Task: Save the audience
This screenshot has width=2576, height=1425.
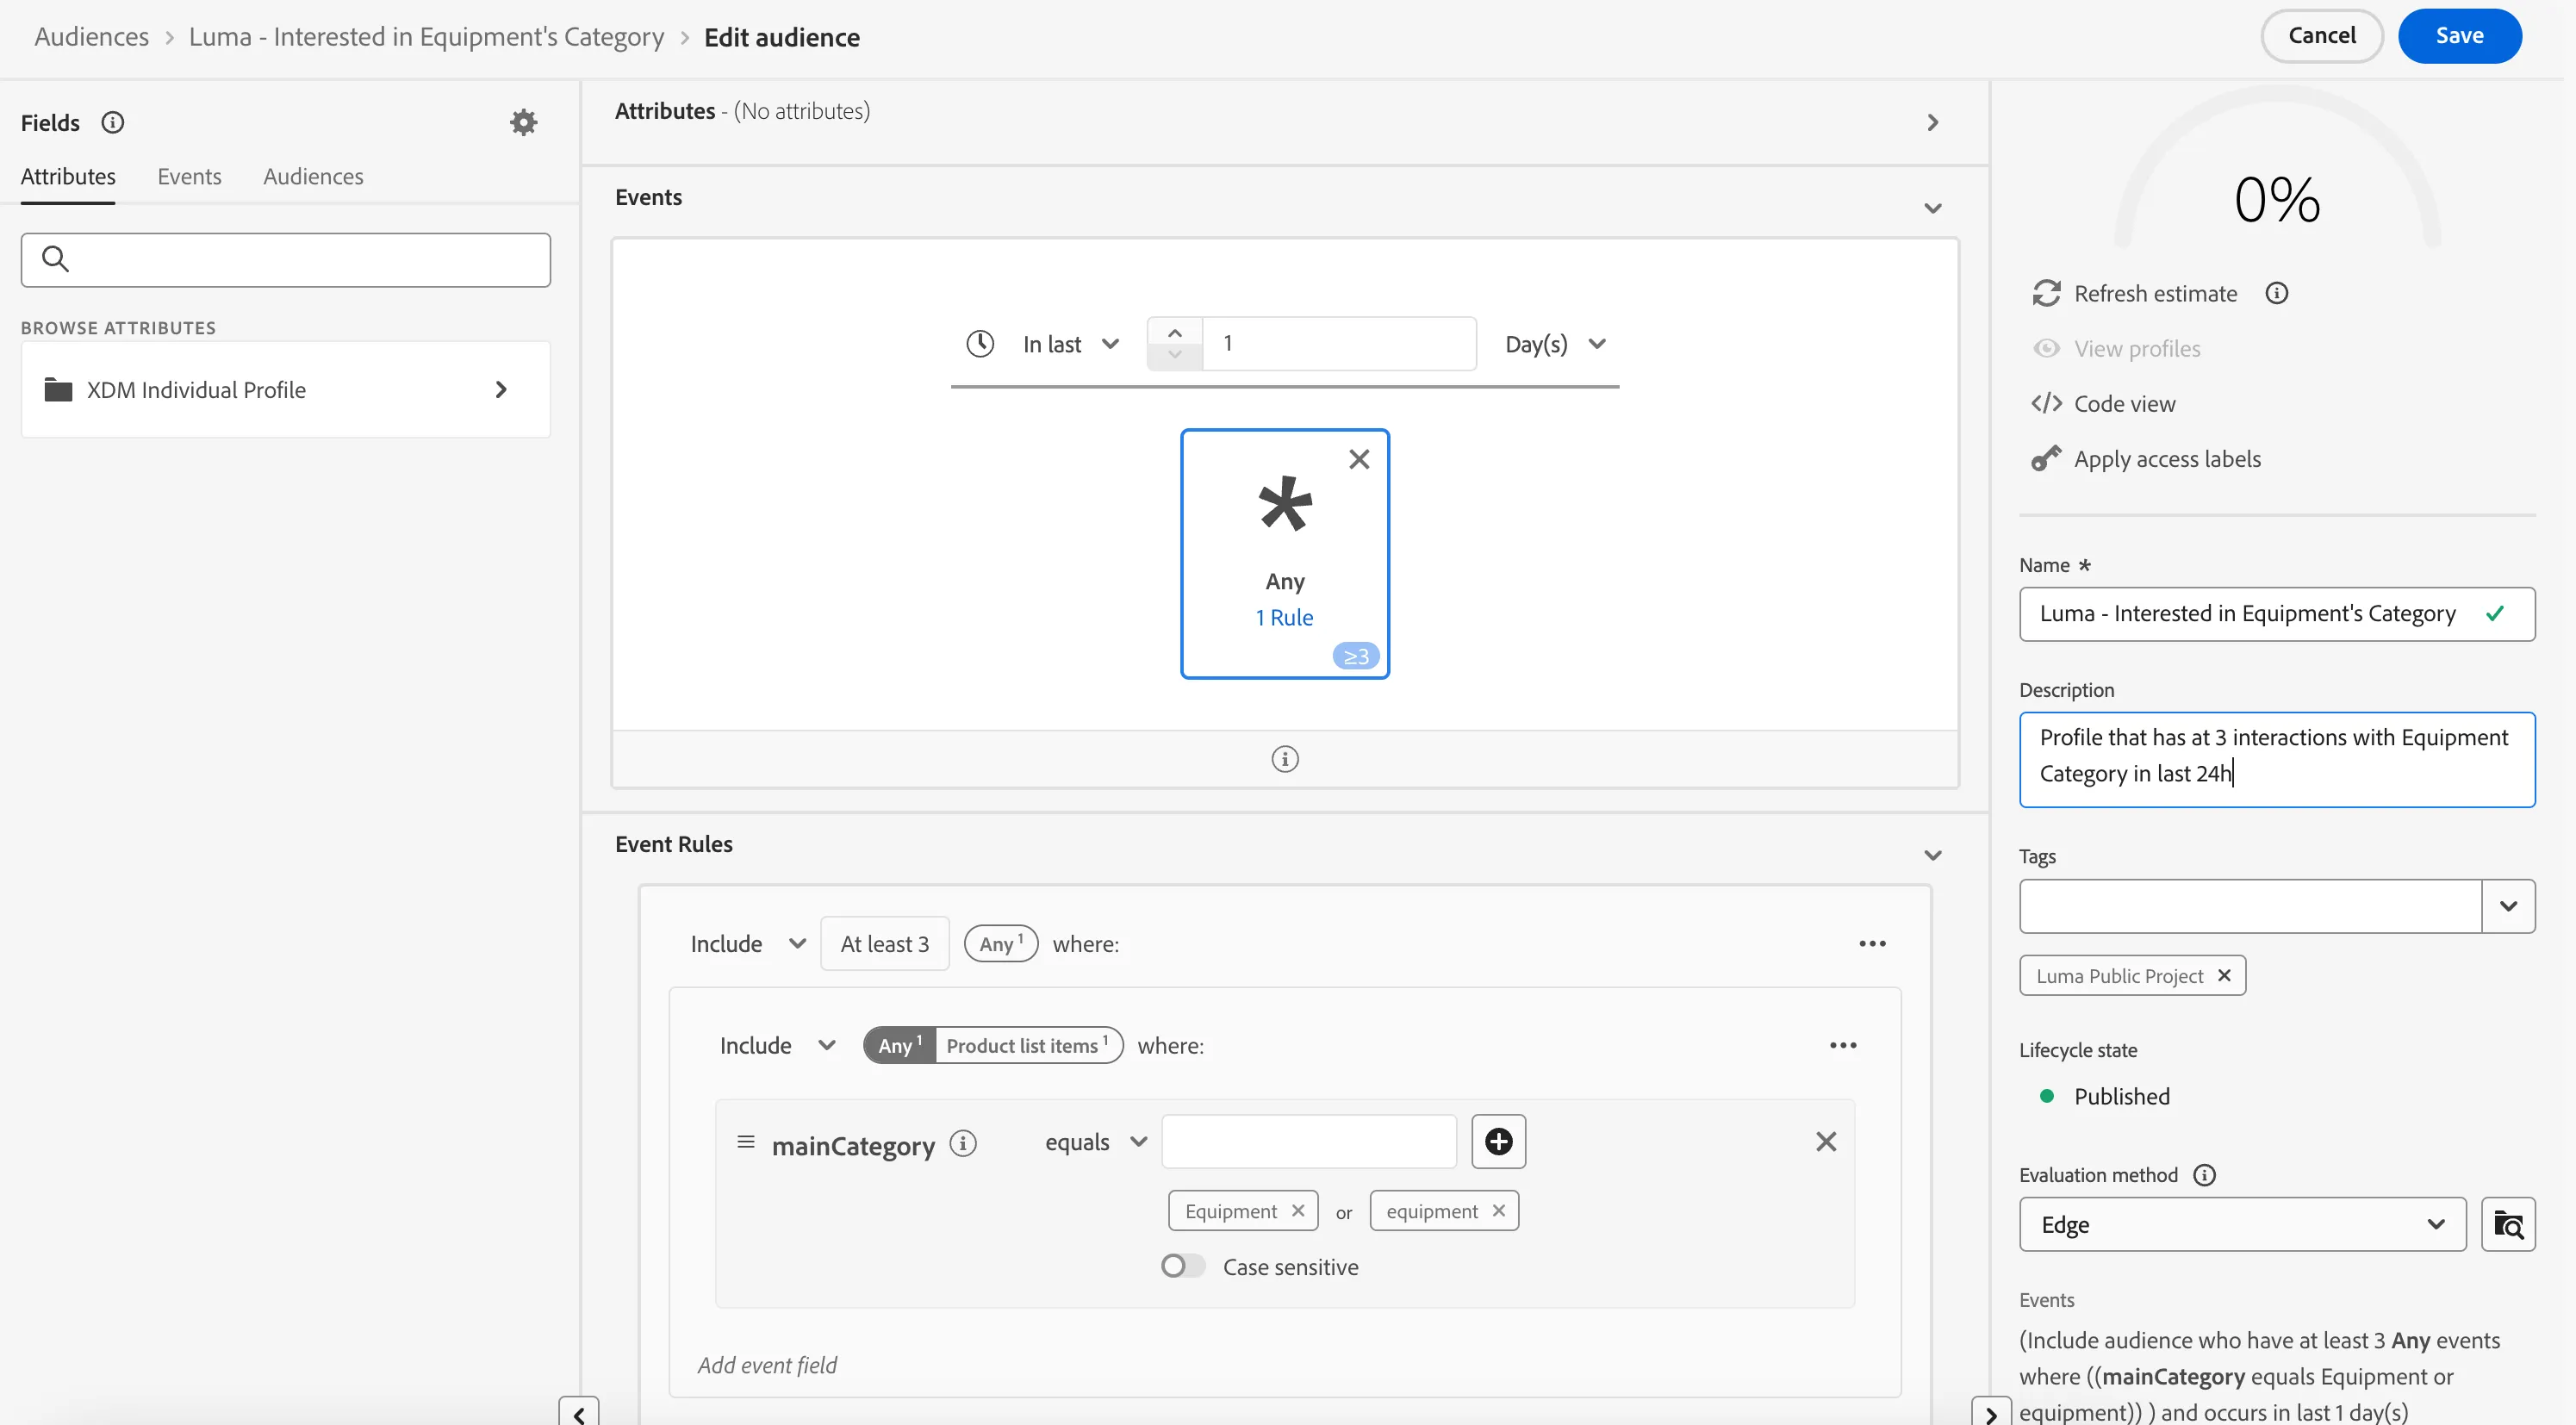Action: pos(2459,36)
